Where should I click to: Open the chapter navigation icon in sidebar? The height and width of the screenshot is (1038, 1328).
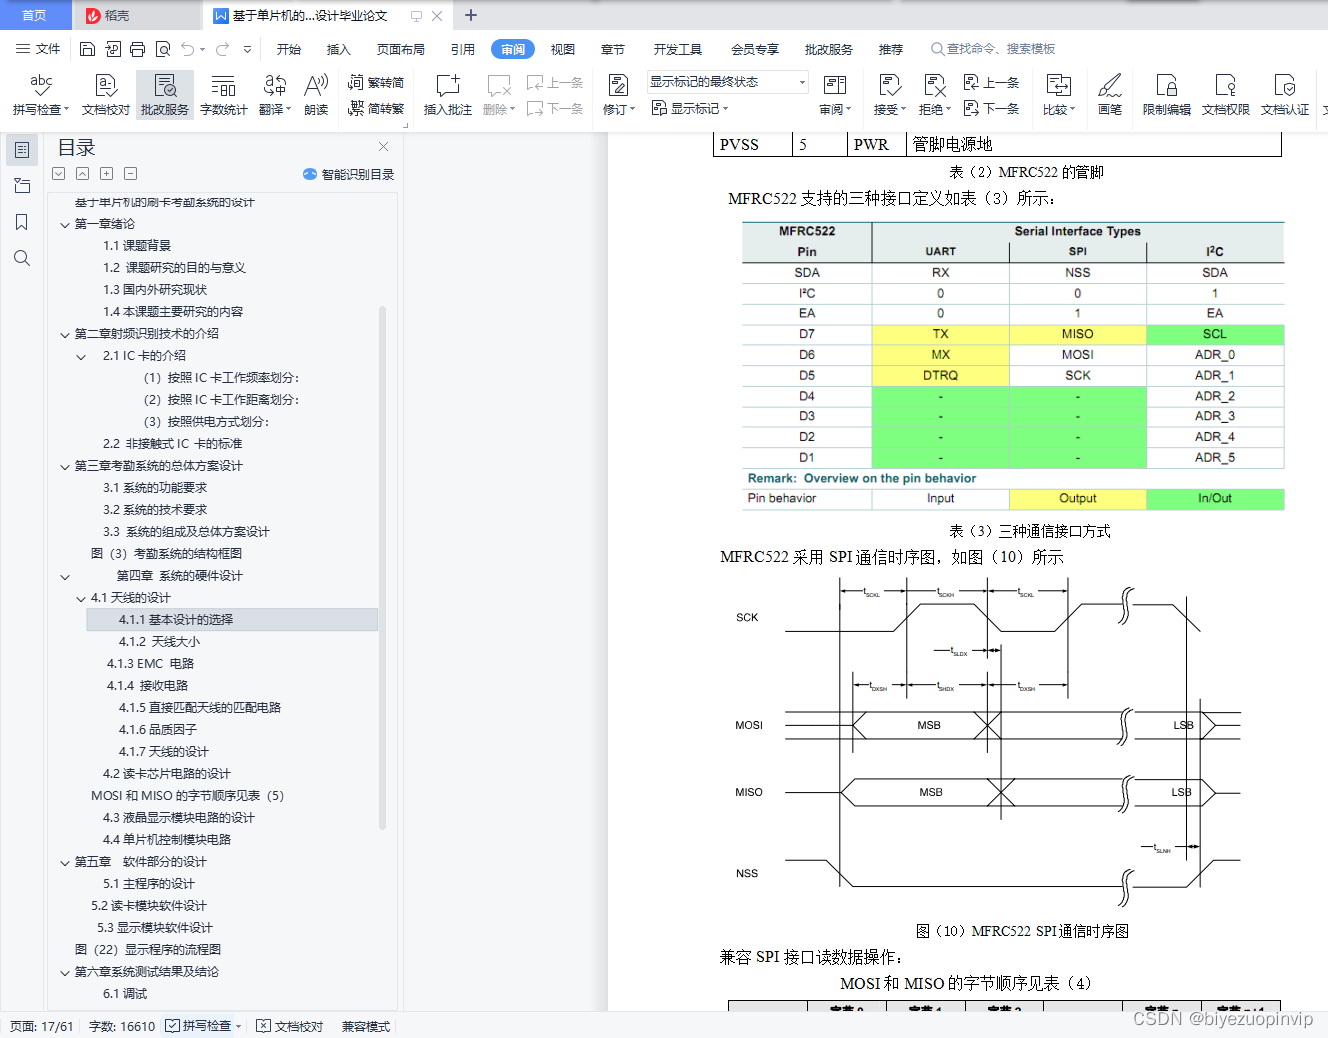(x=22, y=186)
